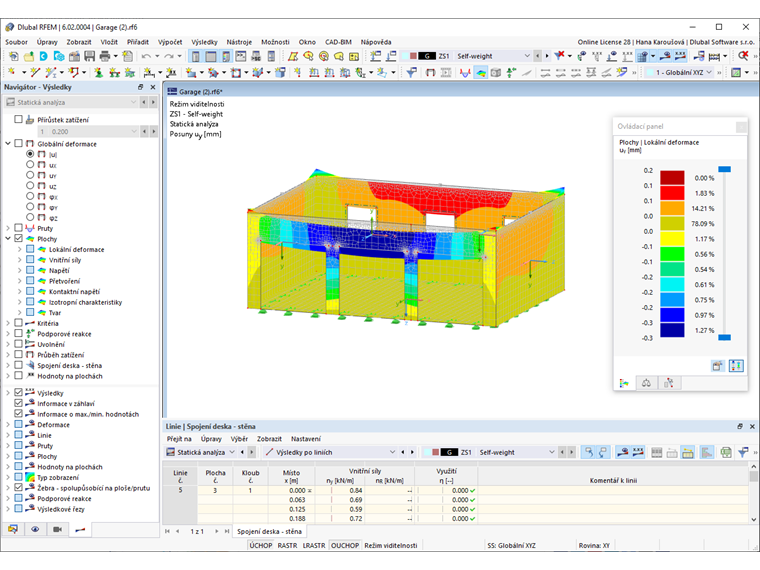Toggle the Přírůstek zatížení checkbox

tap(18, 119)
